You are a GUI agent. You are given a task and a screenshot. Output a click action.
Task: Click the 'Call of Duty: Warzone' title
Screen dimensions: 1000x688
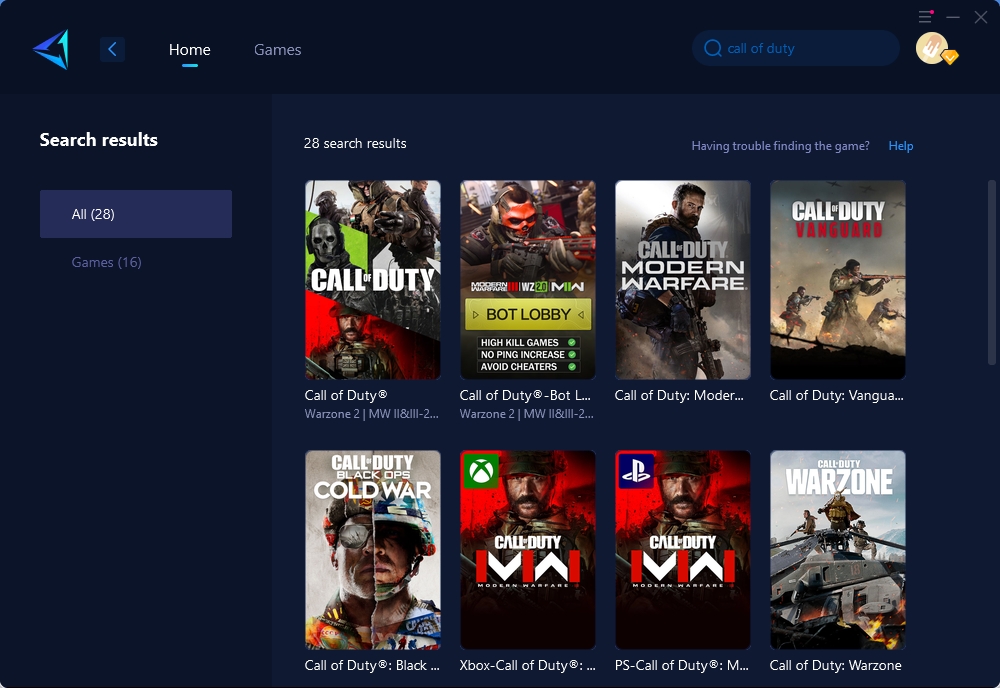click(x=835, y=665)
